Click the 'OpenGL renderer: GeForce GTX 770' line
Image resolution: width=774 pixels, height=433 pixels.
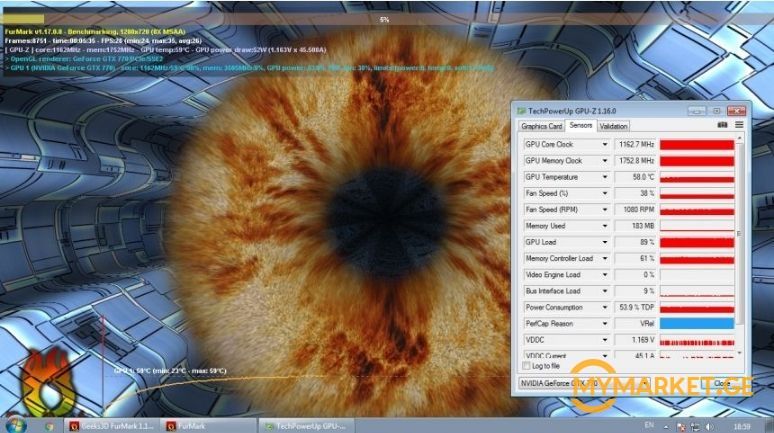tap(84, 58)
